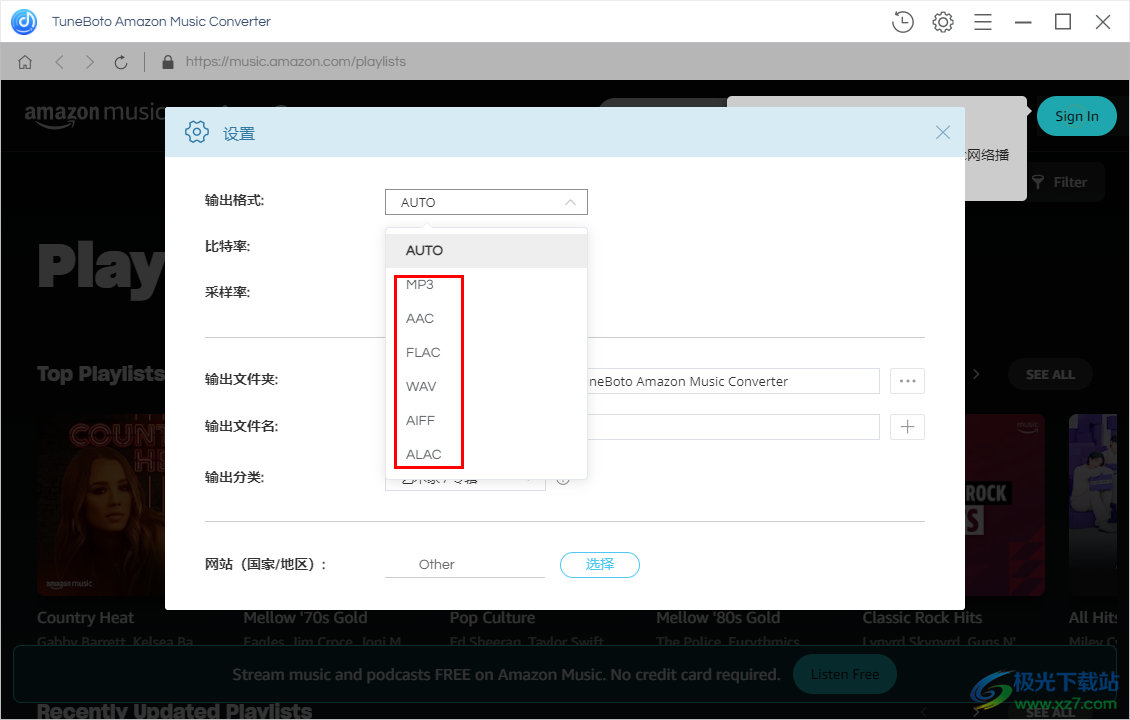1130x720 pixels.
Task: Open Country Heat playlist title
Action: [85, 618]
